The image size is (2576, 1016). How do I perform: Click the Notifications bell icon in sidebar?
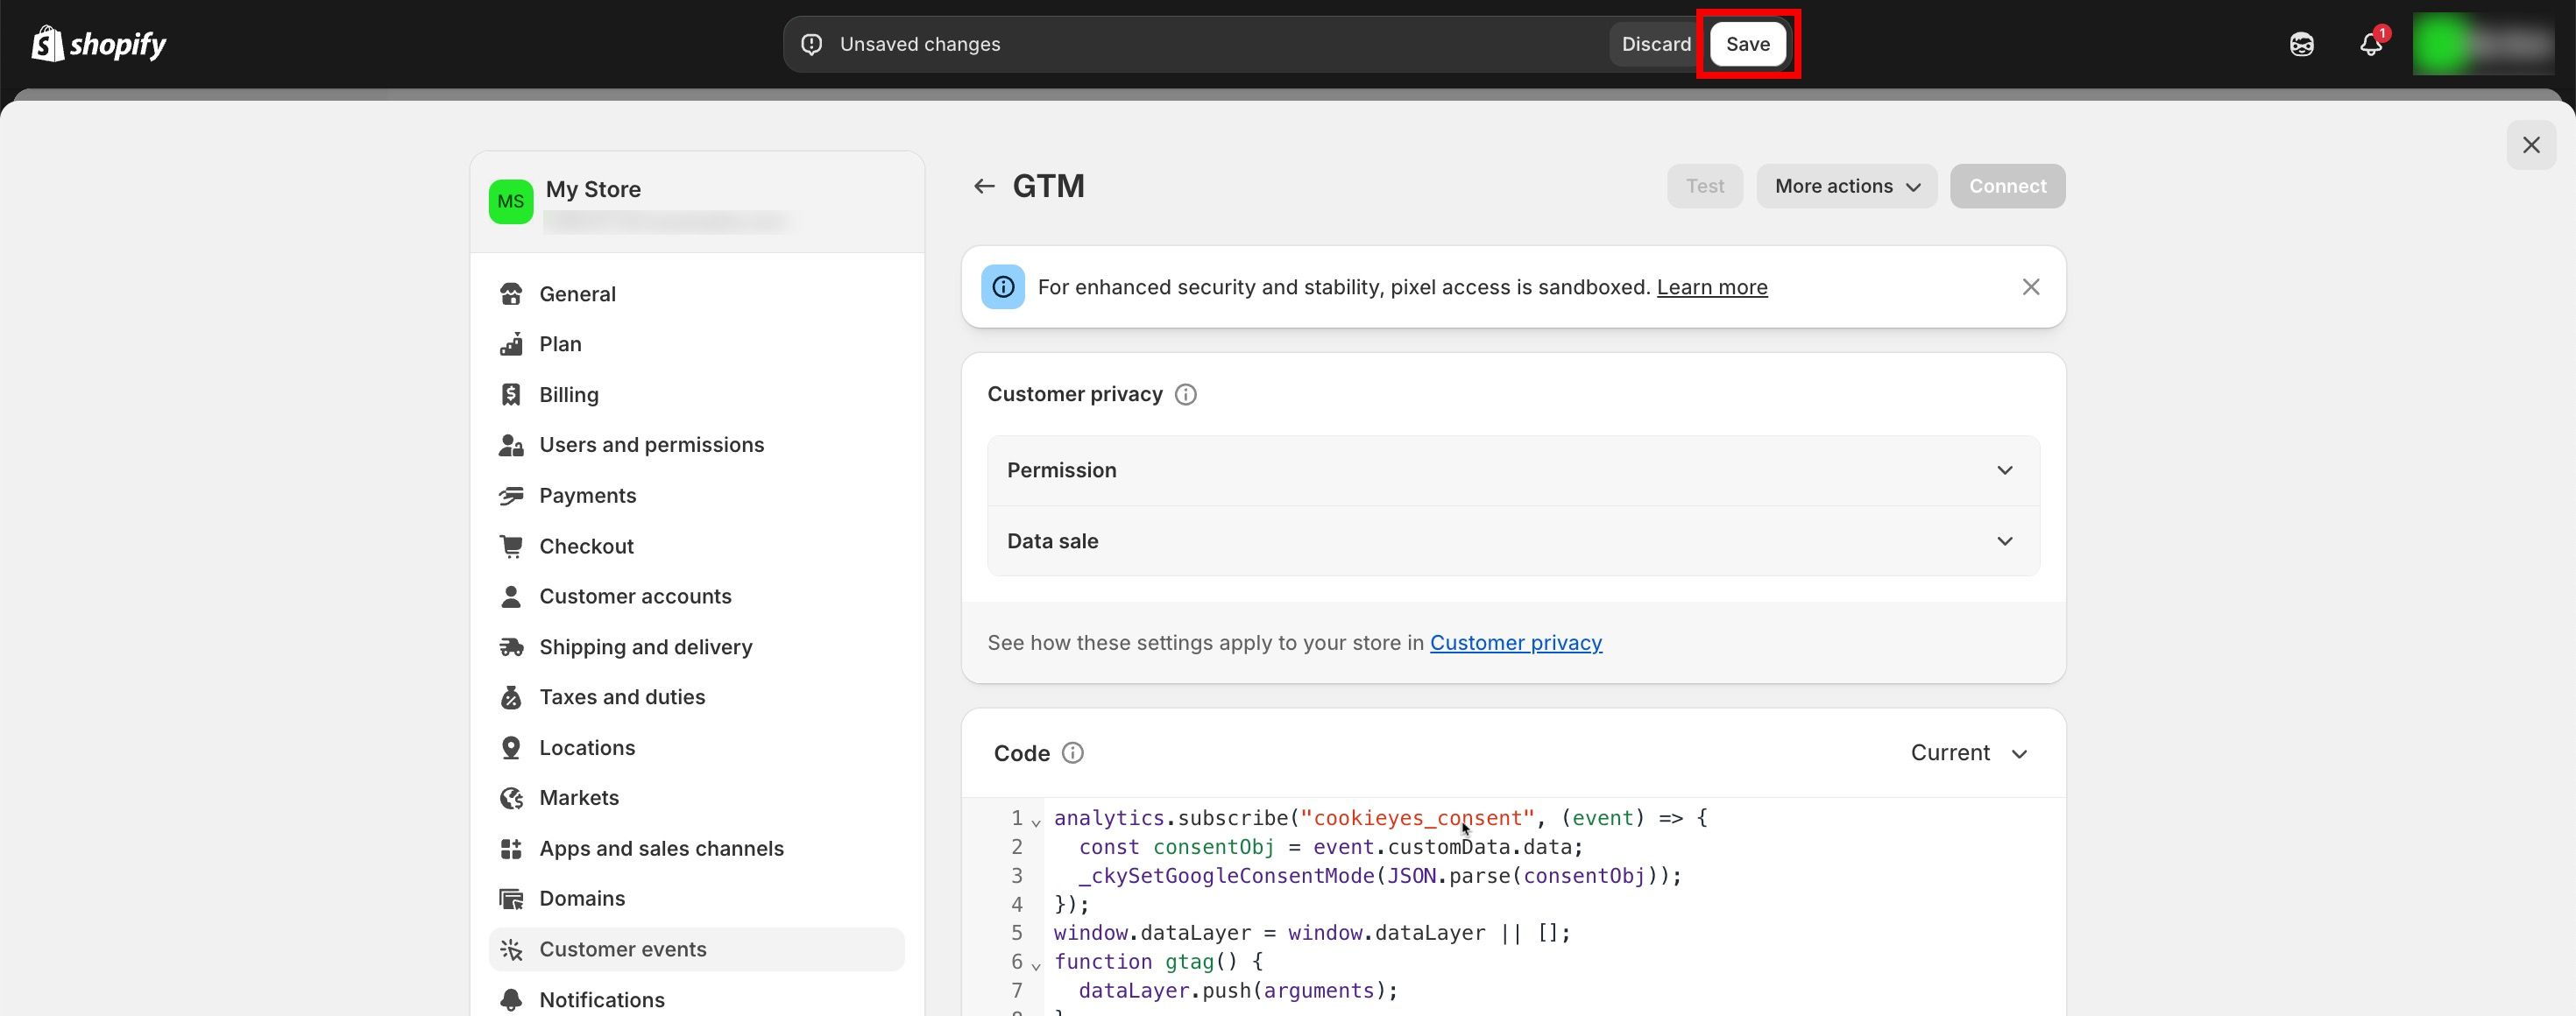pyautogui.click(x=511, y=1000)
